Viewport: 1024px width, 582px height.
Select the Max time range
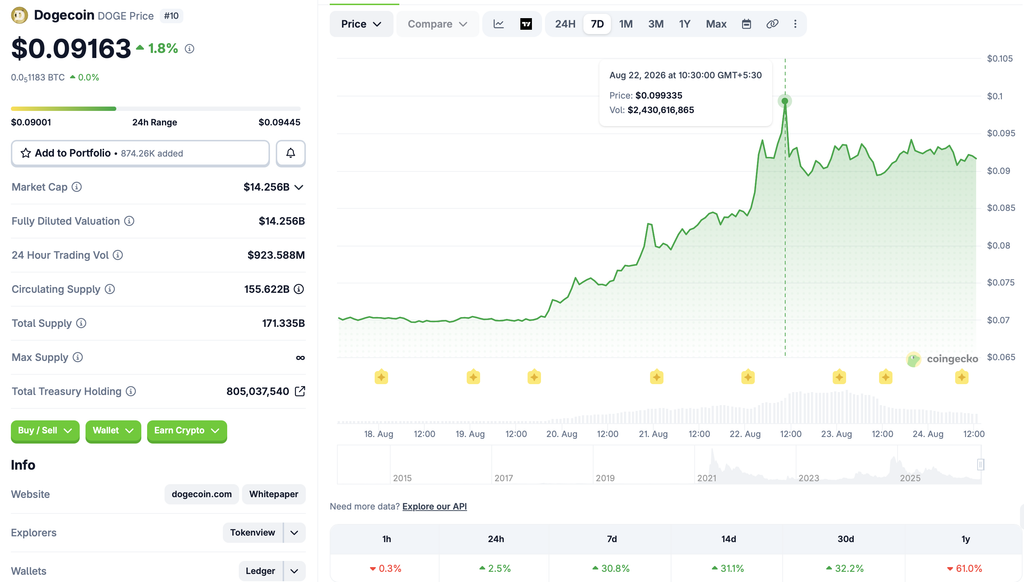click(x=716, y=24)
